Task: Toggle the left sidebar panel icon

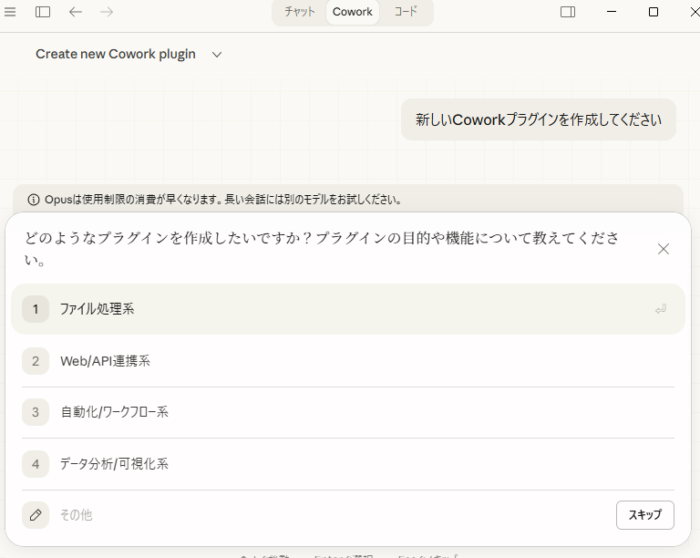Action: coord(43,12)
